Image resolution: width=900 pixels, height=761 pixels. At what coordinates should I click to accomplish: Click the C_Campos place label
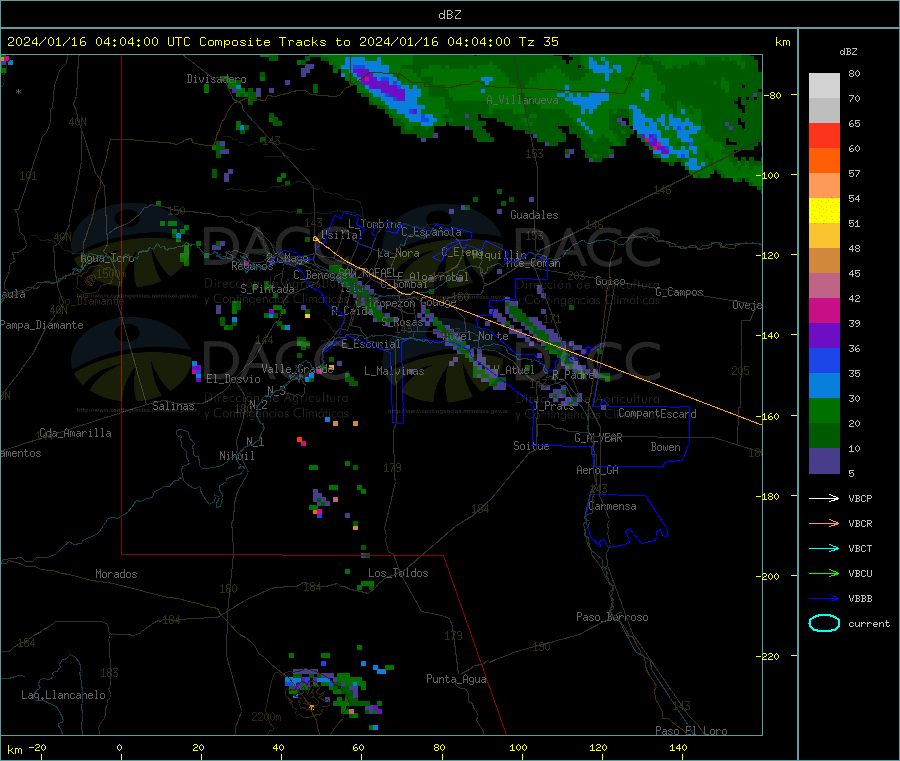tap(679, 292)
